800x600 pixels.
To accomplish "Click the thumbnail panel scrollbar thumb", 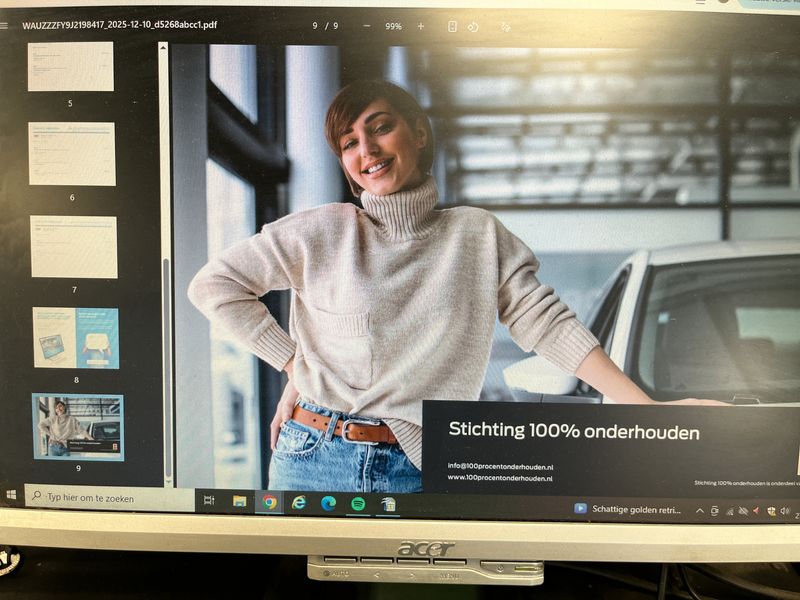I will click(x=166, y=367).
